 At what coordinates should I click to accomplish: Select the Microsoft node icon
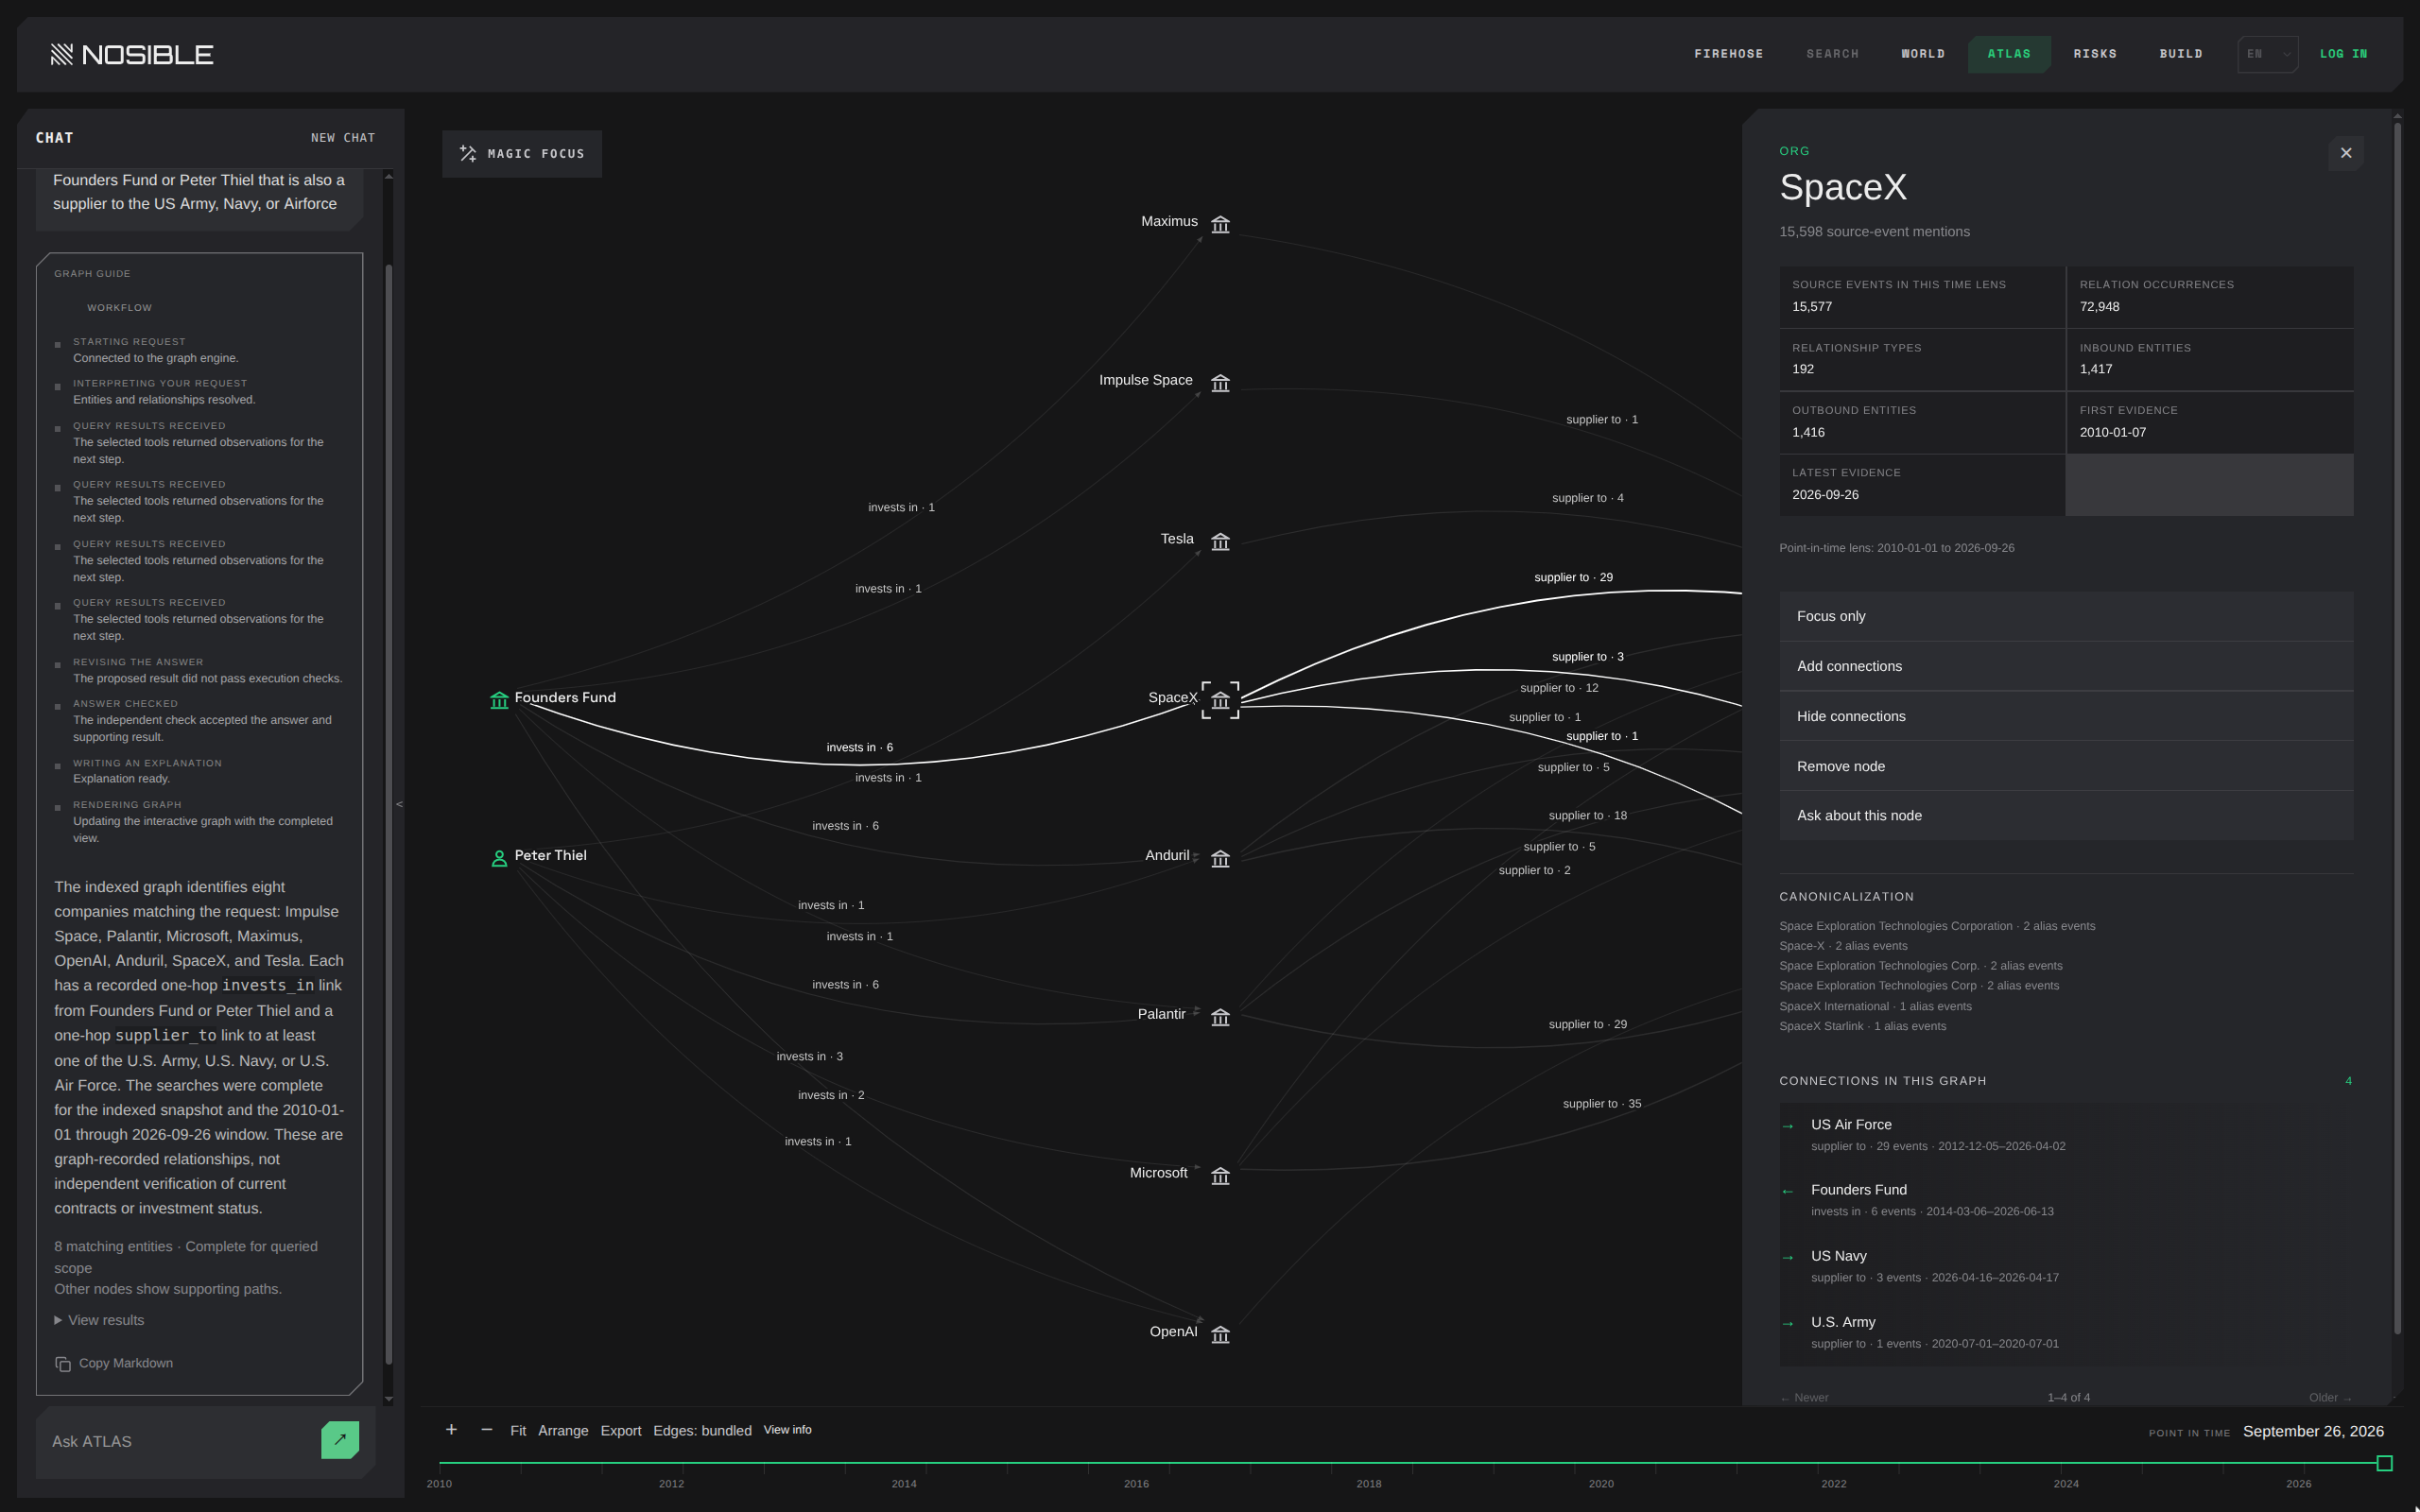pyautogui.click(x=1220, y=1176)
